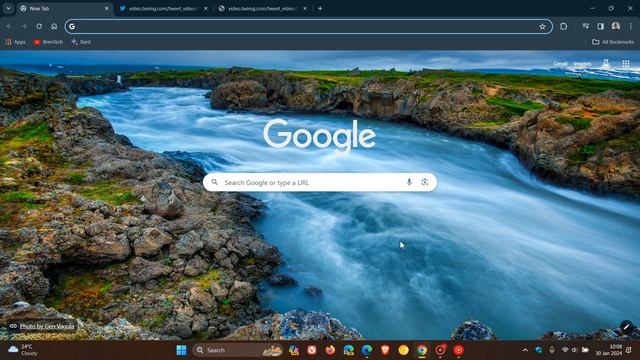
Task: Expand the tab search dropdown arrow
Action: pos(8,8)
